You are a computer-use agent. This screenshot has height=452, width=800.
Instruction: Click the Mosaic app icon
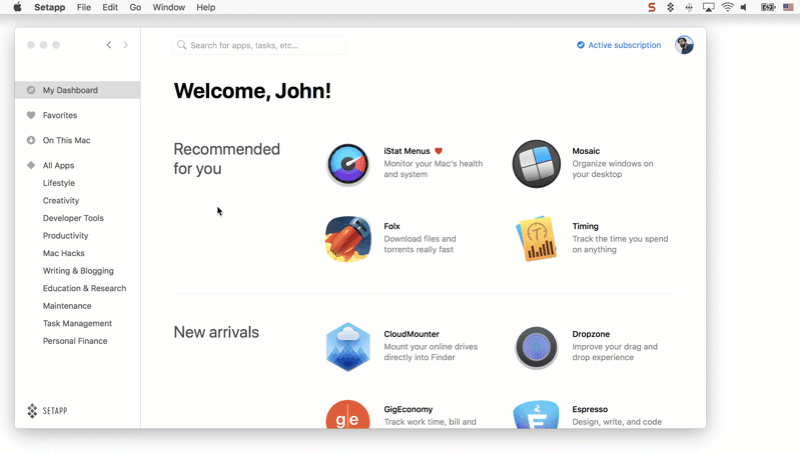[536, 164]
